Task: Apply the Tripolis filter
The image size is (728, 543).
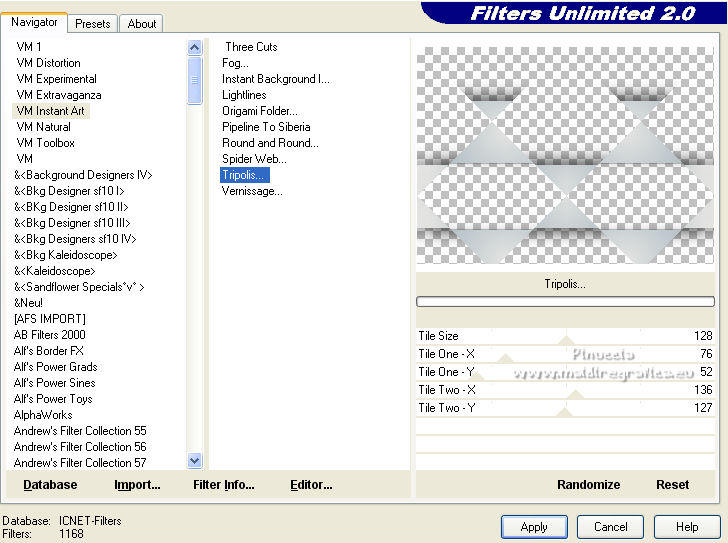Action: (534, 527)
